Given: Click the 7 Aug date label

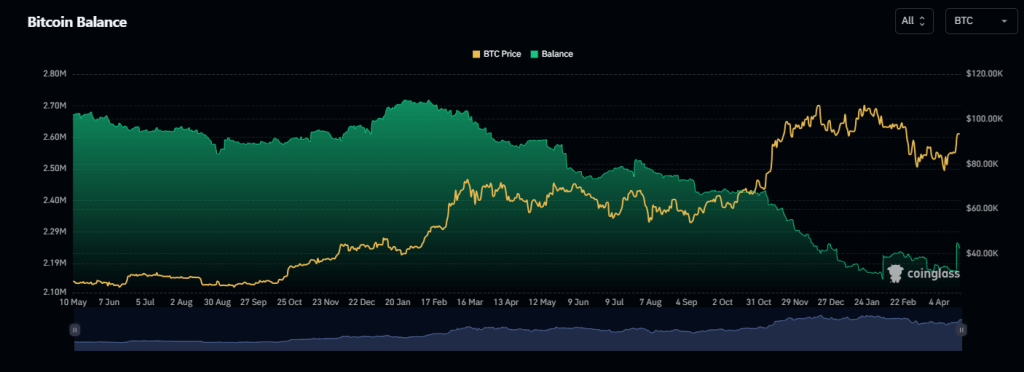Looking at the screenshot, I should (x=651, y=303).
